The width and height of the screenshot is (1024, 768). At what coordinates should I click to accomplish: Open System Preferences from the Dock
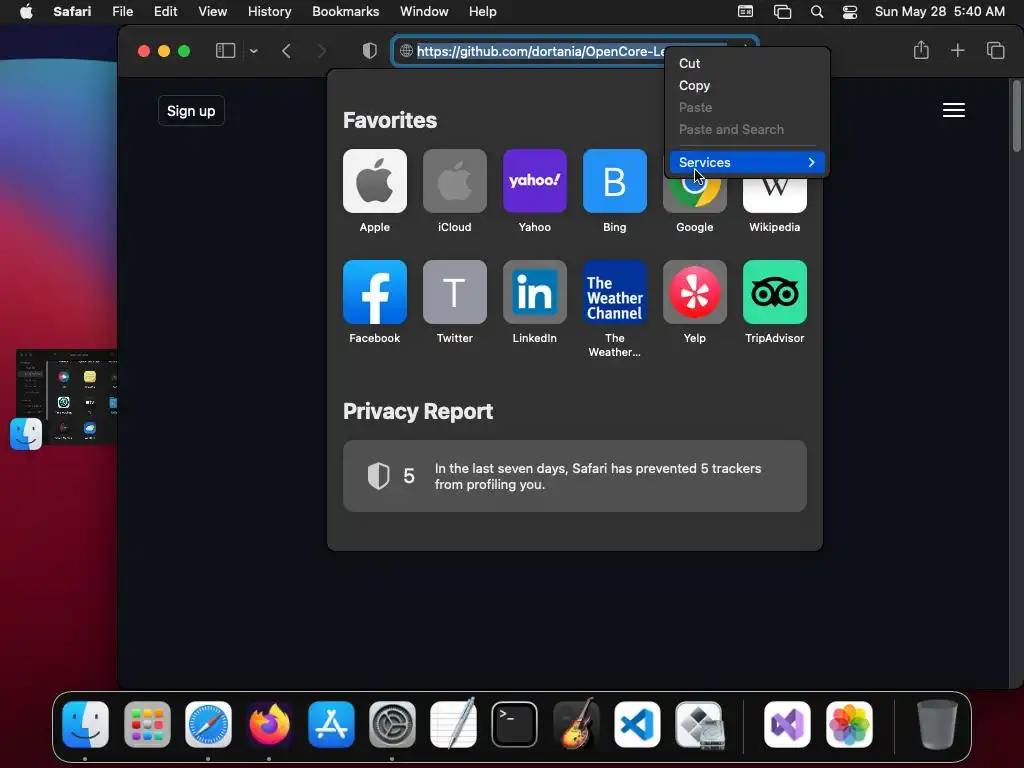(392, 724)
